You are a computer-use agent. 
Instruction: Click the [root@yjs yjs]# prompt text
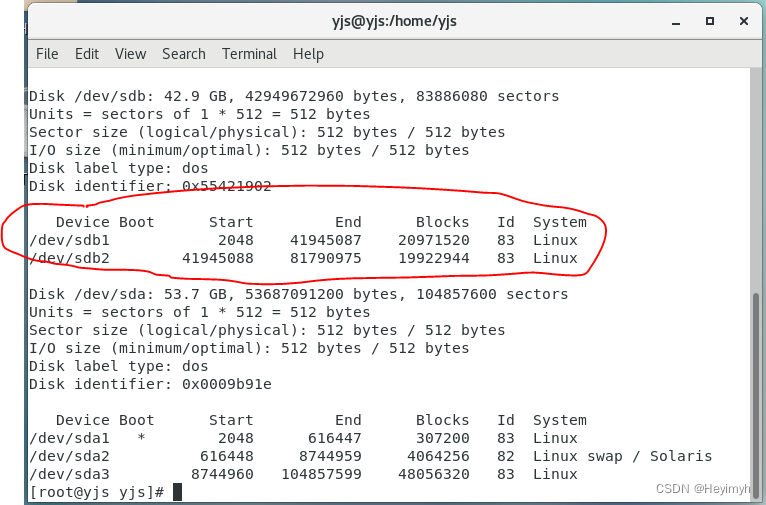point(97,492)
